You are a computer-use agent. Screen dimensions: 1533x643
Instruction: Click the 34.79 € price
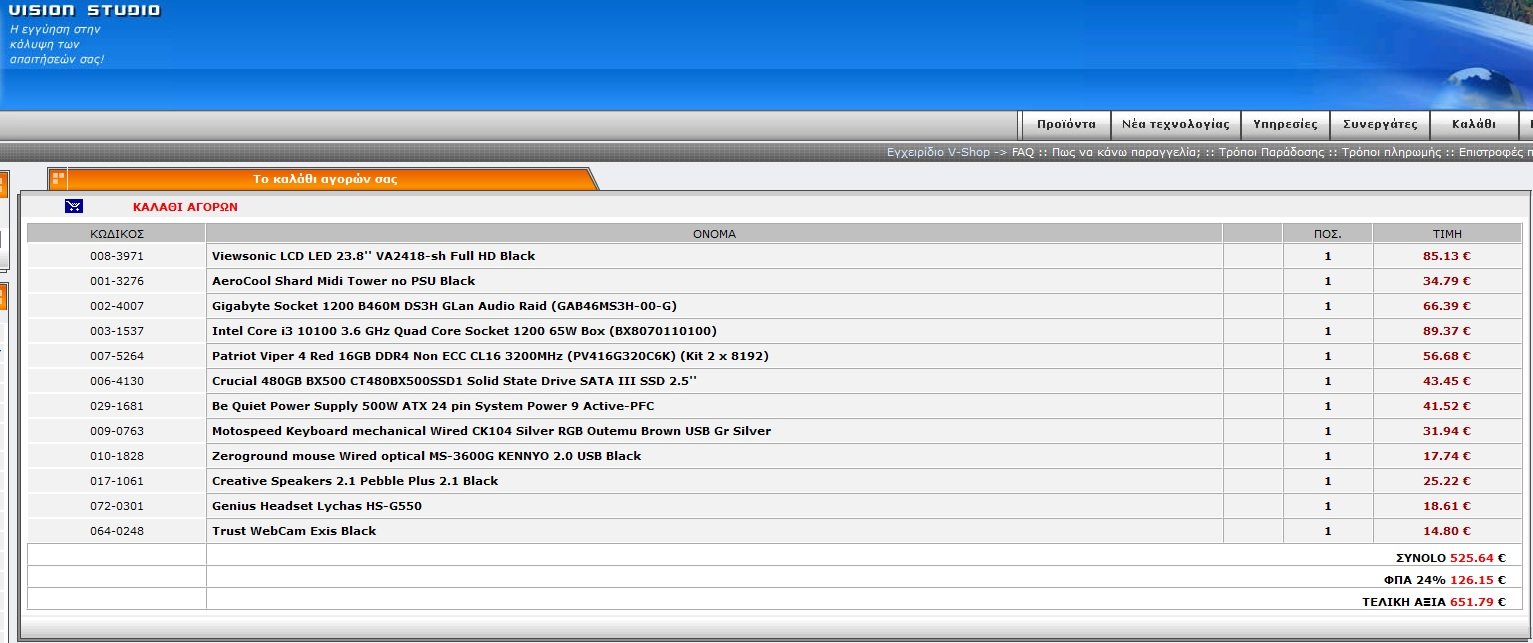(x=1447, y=281)
